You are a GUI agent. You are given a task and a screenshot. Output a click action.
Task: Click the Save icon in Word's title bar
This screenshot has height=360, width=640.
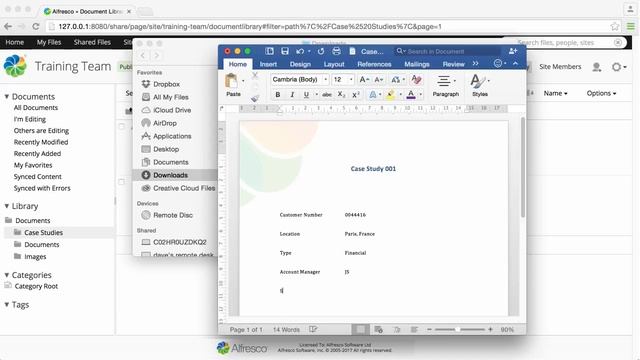pos(284,51)
